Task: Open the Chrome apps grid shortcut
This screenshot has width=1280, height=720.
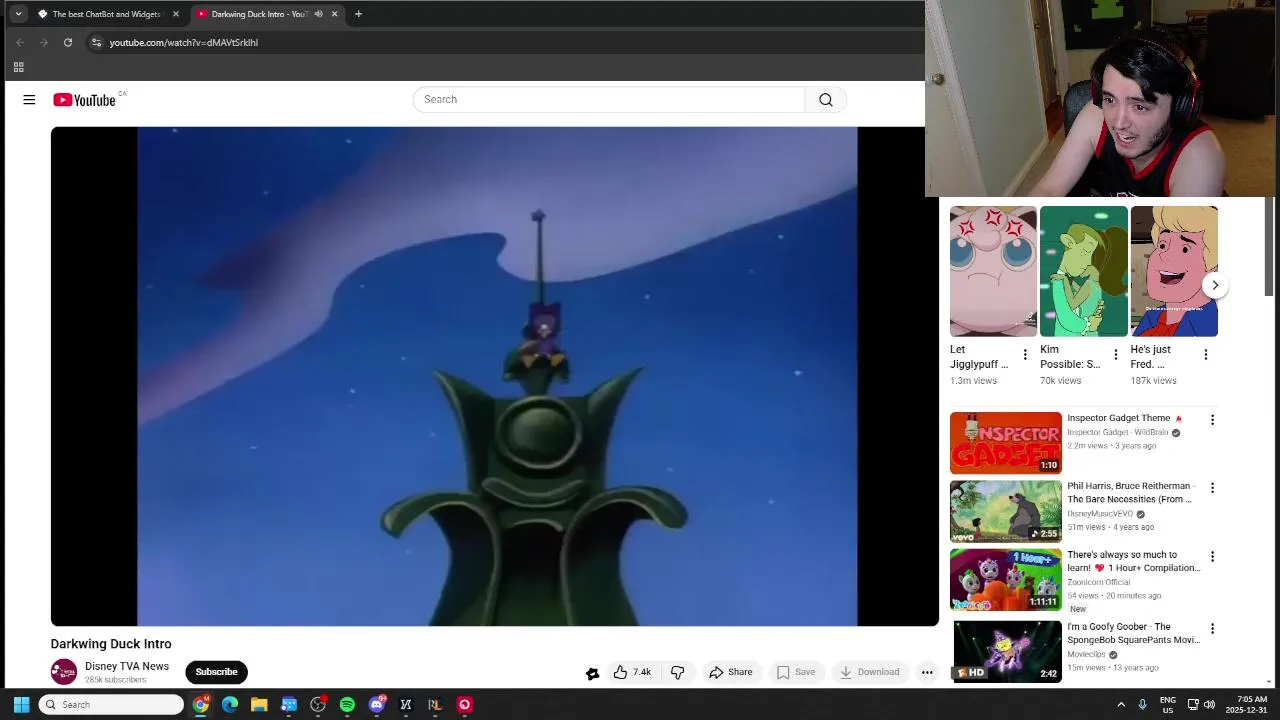Action: [18, 67]
